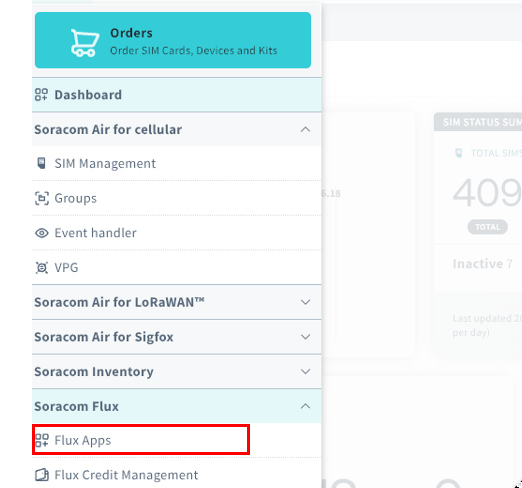Expand the Soracom Air for LoRaWAN section
The image size is (522, 488).
point(305,302)
